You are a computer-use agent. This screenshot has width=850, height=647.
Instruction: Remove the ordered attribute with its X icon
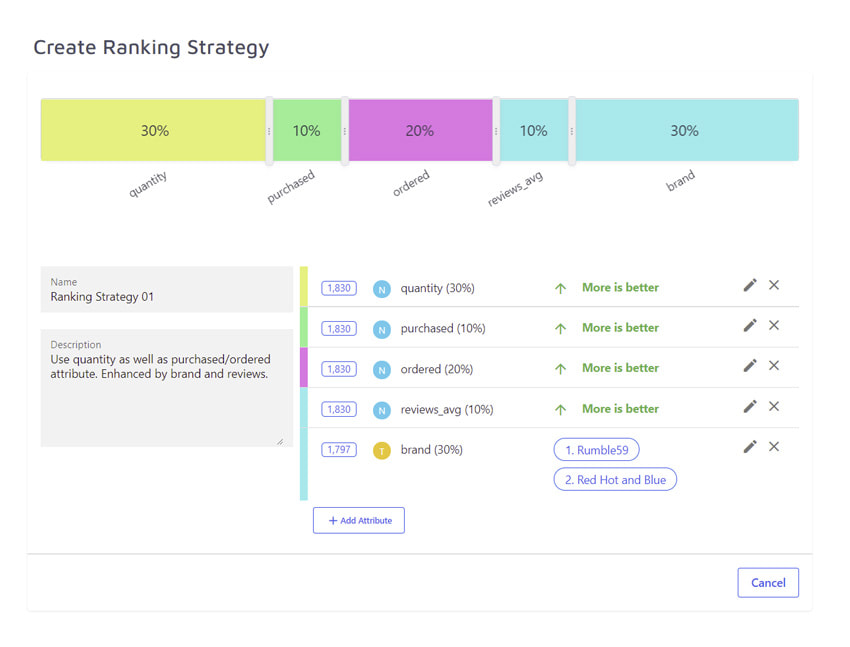coord(774,366)
